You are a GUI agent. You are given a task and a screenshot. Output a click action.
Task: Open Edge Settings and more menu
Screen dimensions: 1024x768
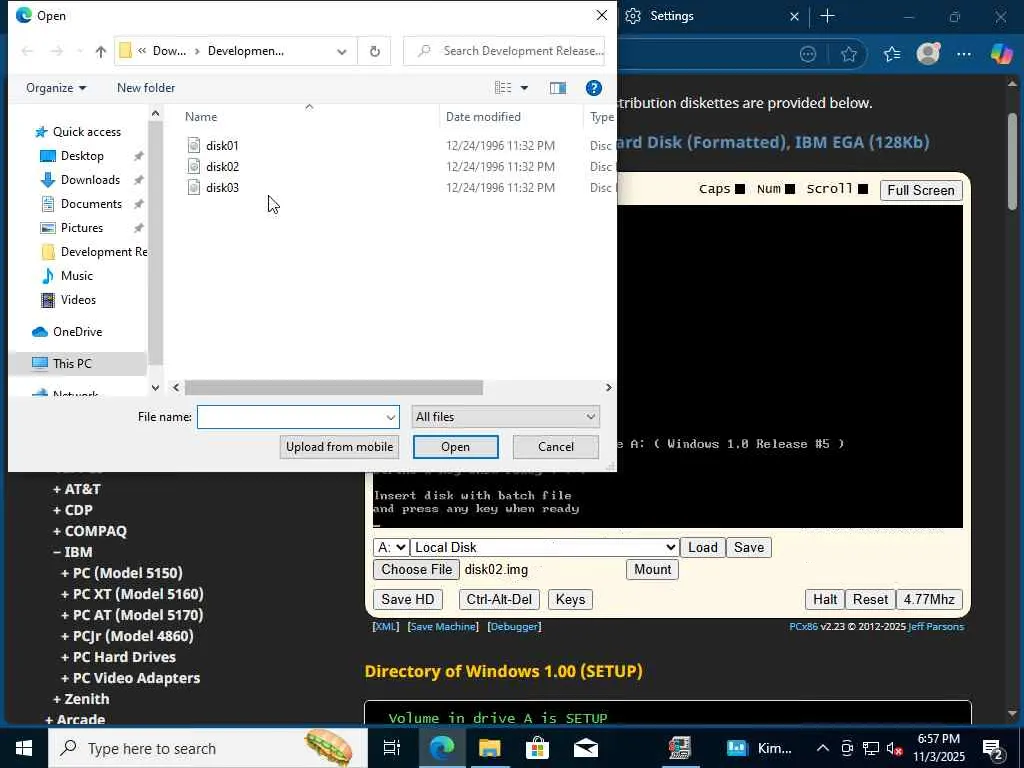coord(964,54)
